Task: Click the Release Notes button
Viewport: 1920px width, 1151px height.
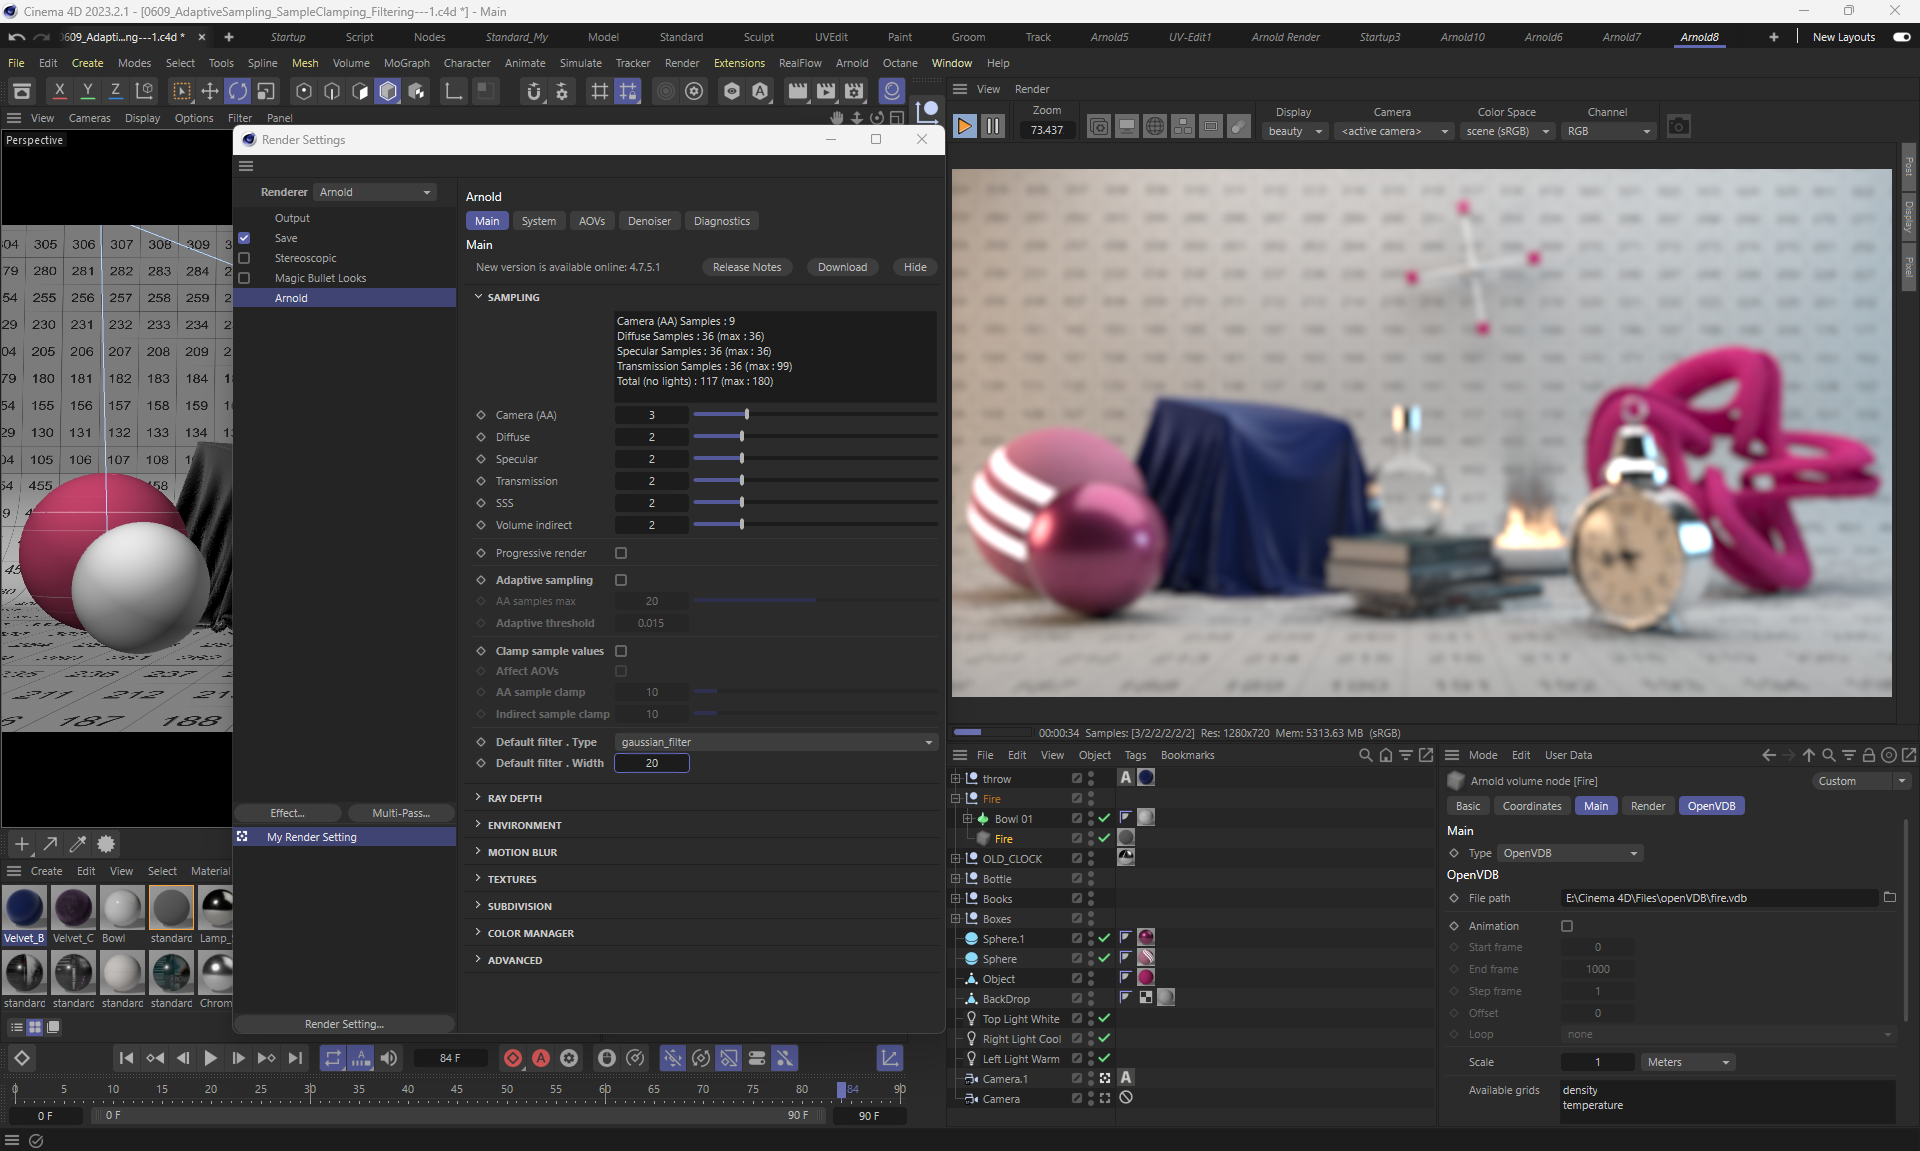Action: point(746,267)
